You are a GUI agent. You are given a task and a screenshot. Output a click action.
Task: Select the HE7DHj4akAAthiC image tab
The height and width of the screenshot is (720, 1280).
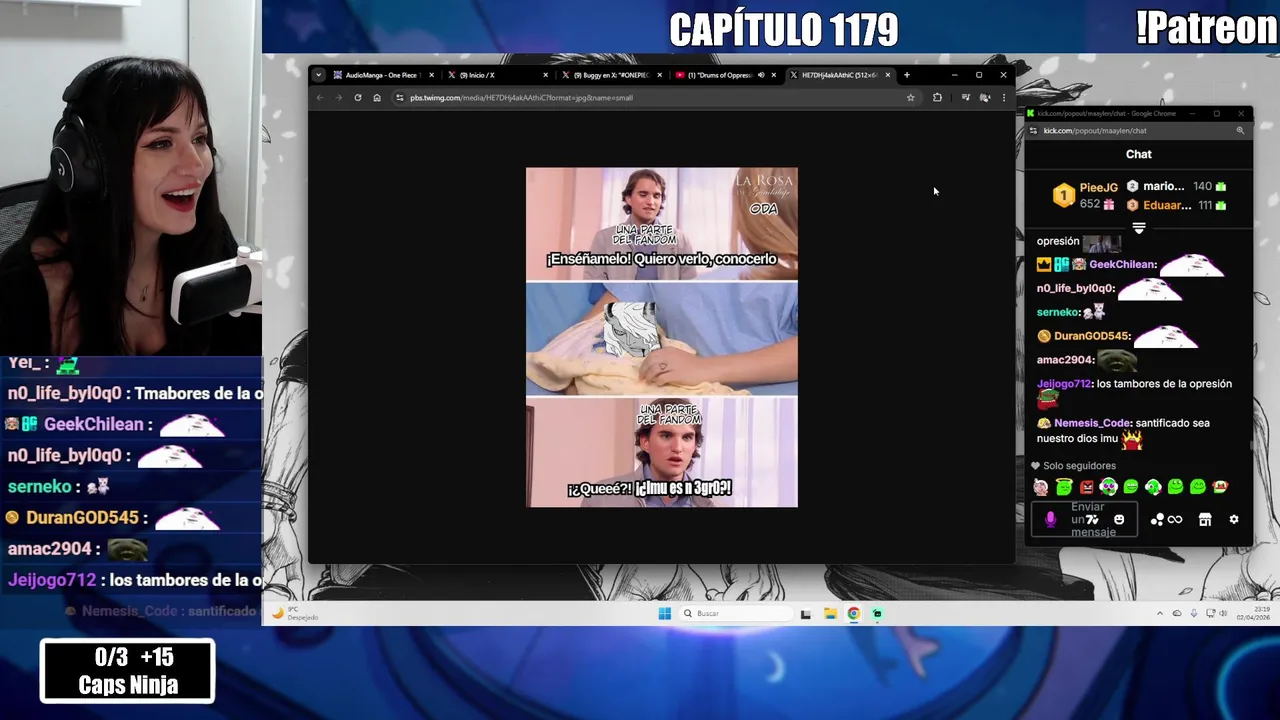click(x=839, y=75)
